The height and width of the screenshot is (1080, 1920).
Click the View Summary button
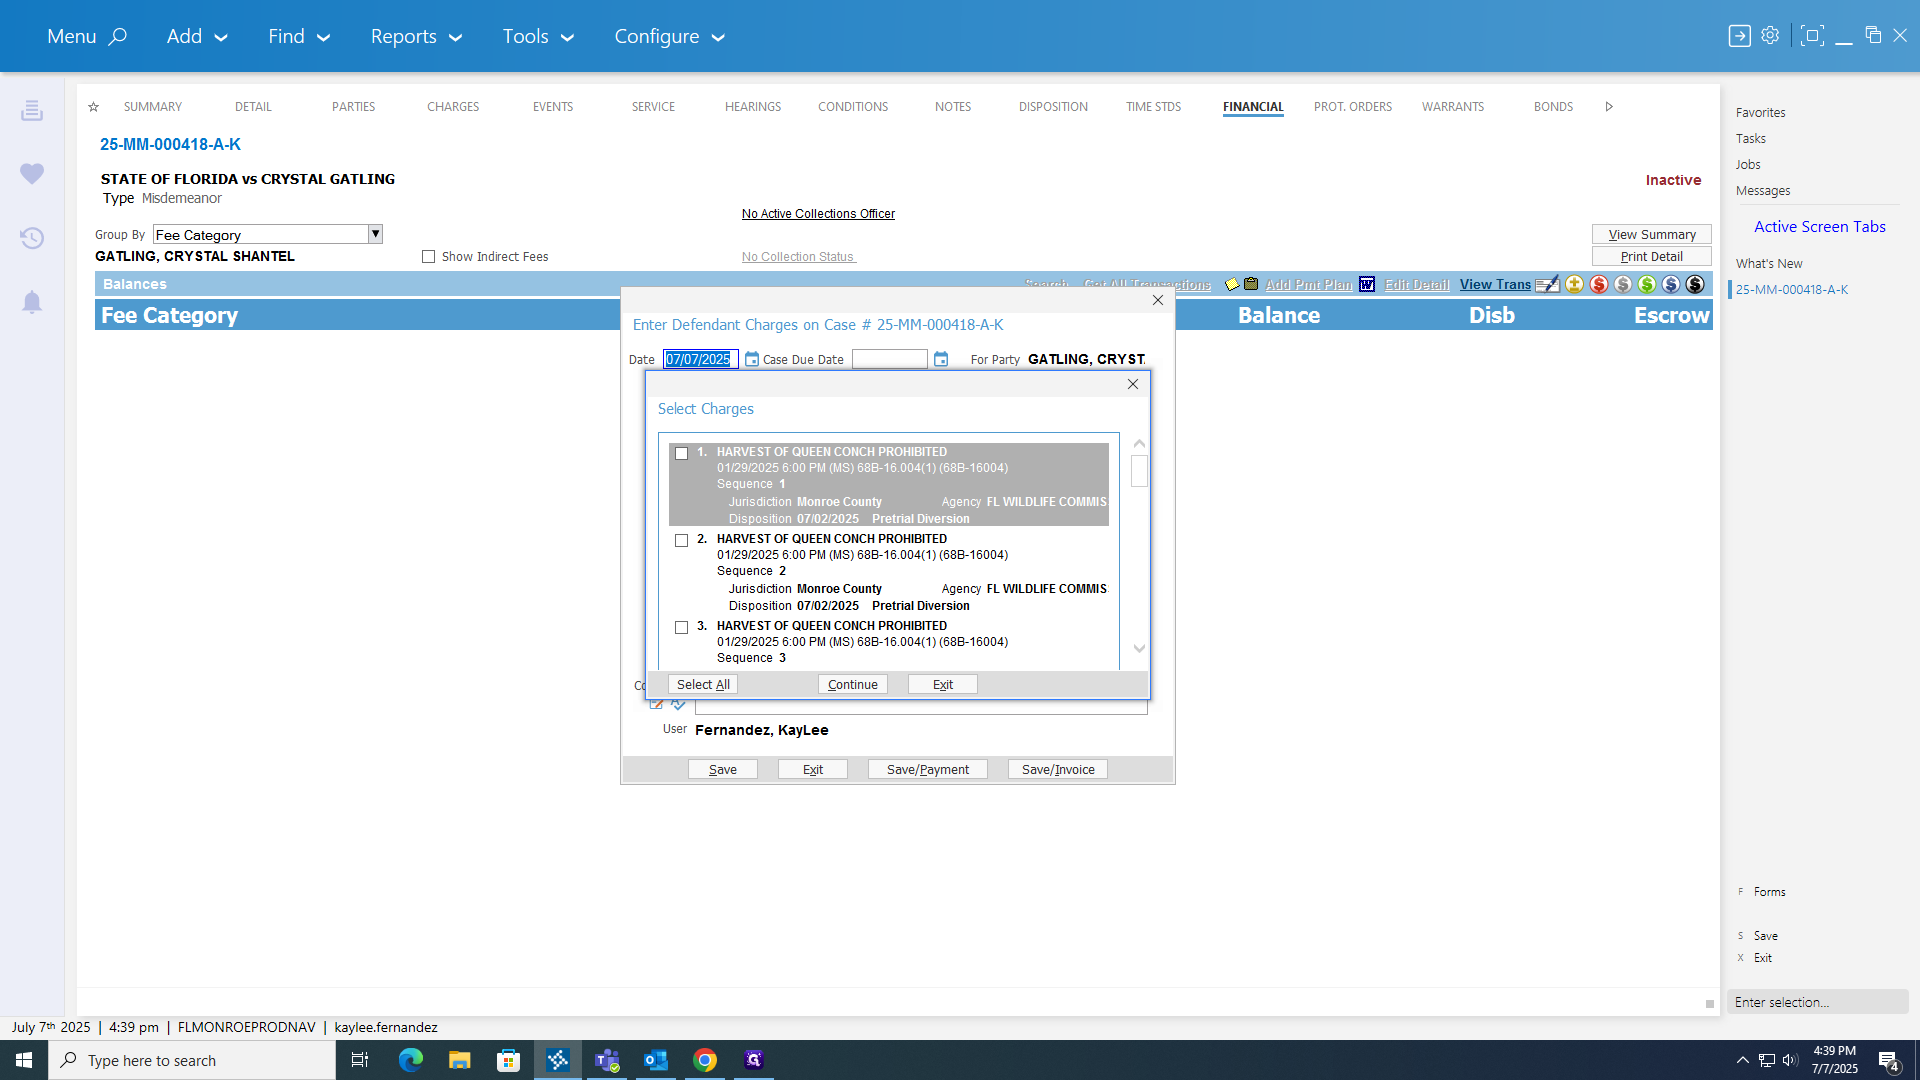1652,234
